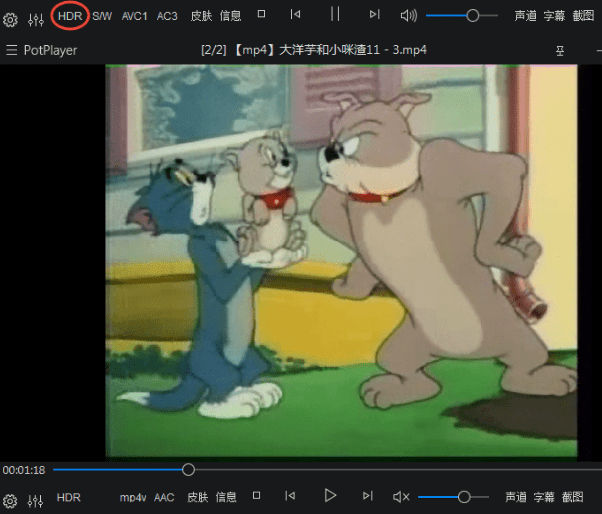Image resolution: width=602 pixels, height=514 pixels.
Task: Toggle HDR in the top toolbar
Action: (70, 16)
